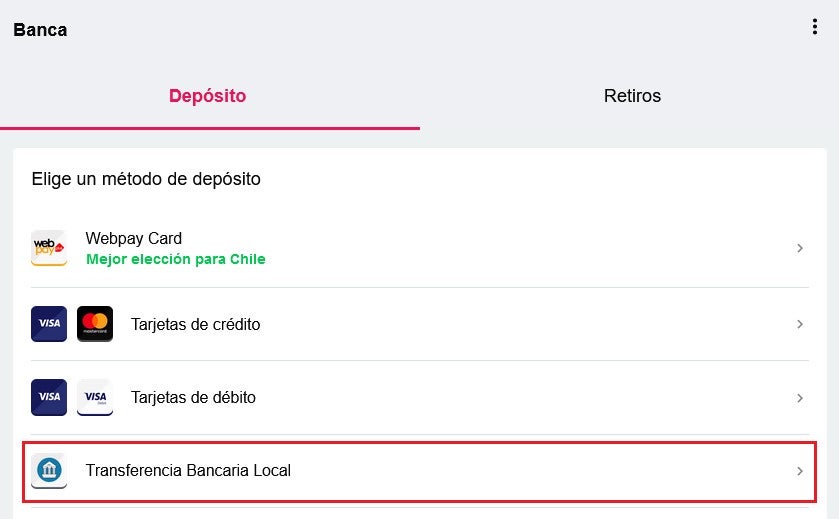Click the Mastercard icon

coord(95,324)
